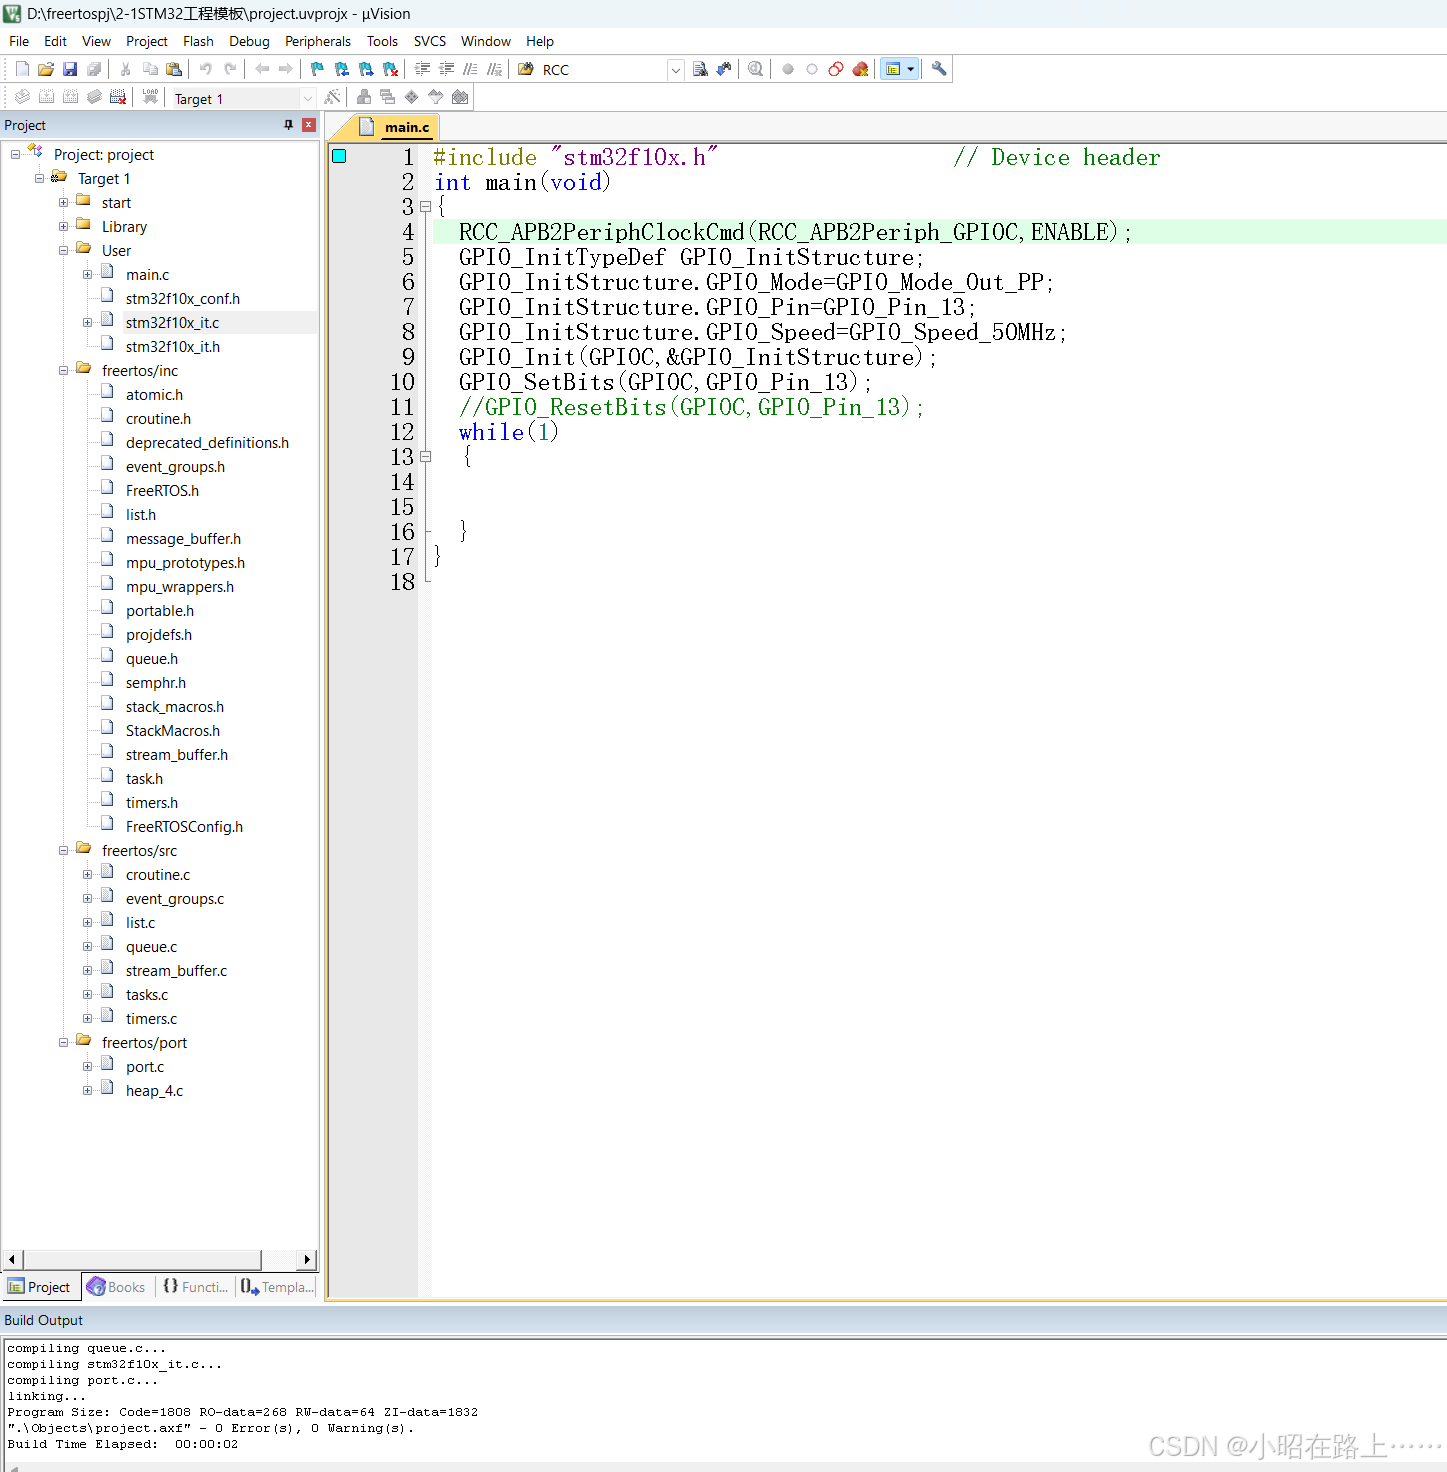Paste from clipboard using the toolbar
Image resolution: width=1447 pixels, height=1472 pixels.
[x=174, y=69]
